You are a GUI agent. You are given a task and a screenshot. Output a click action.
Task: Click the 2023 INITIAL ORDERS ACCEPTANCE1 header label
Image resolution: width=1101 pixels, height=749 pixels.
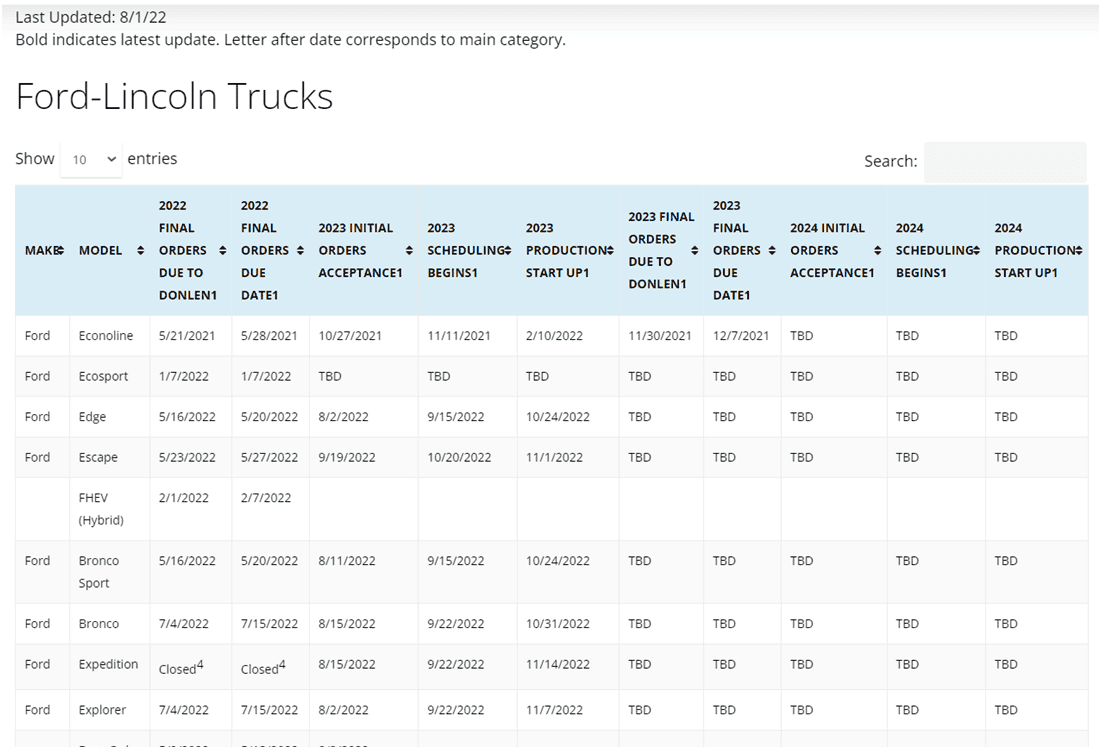tap(360, 251)
